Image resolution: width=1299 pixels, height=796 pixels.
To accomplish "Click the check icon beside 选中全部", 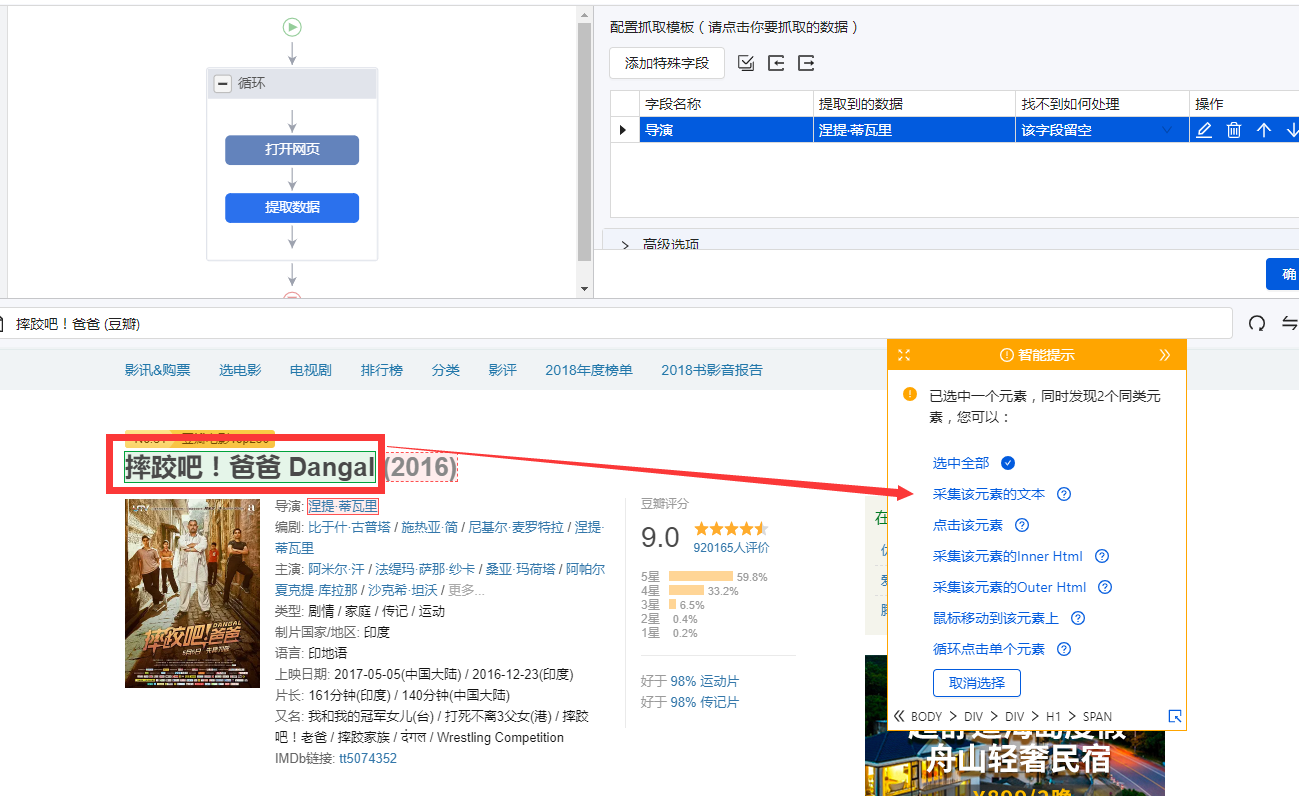I will 1008,463.
